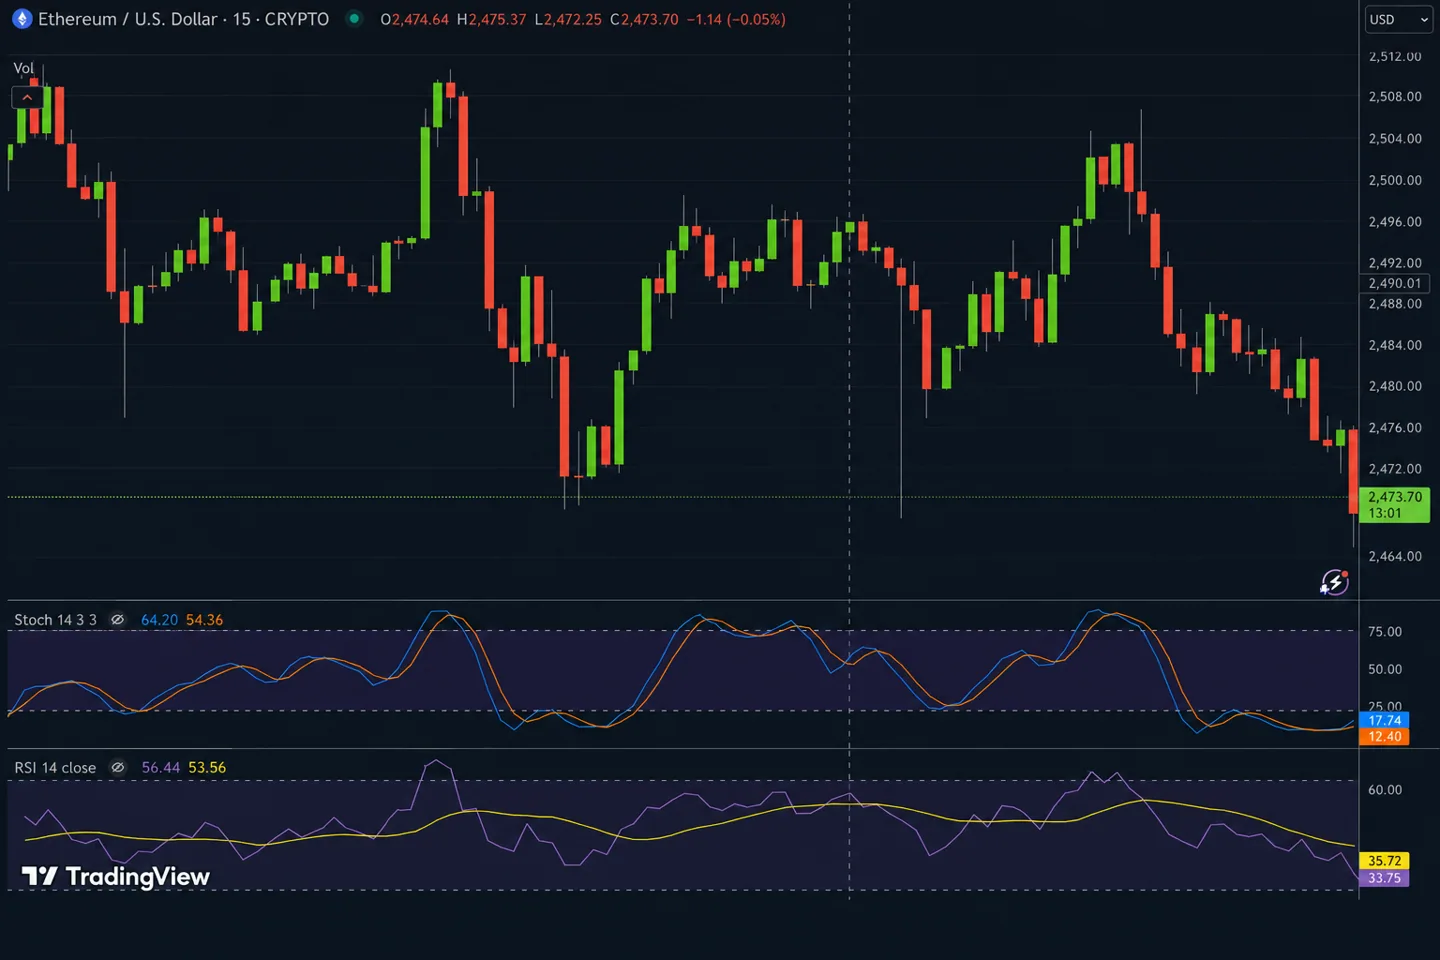This screenshot has width=1440, height=960.
Task: Click the yellow RSI axis label 35.72
Action: tap(1384, 861)
